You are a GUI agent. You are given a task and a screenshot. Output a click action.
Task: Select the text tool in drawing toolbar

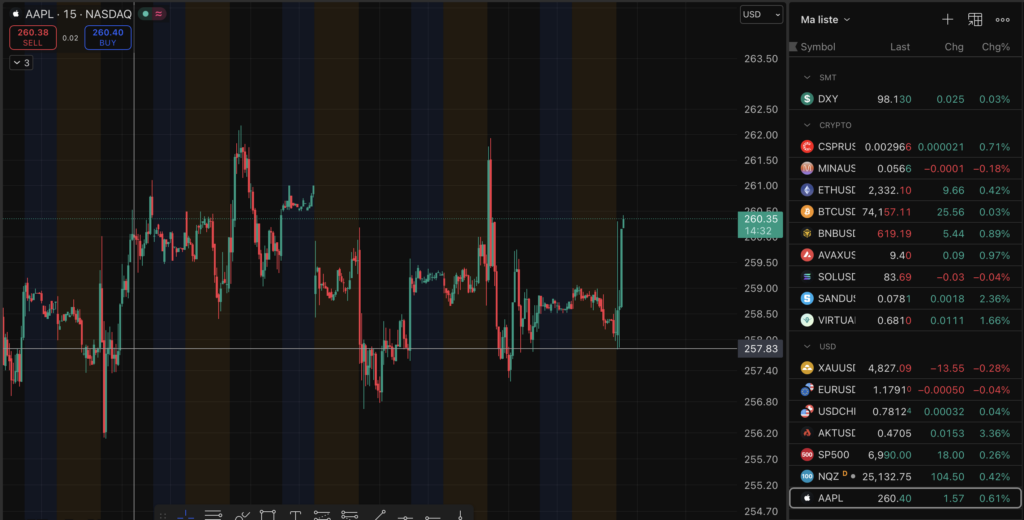[295, 515]
